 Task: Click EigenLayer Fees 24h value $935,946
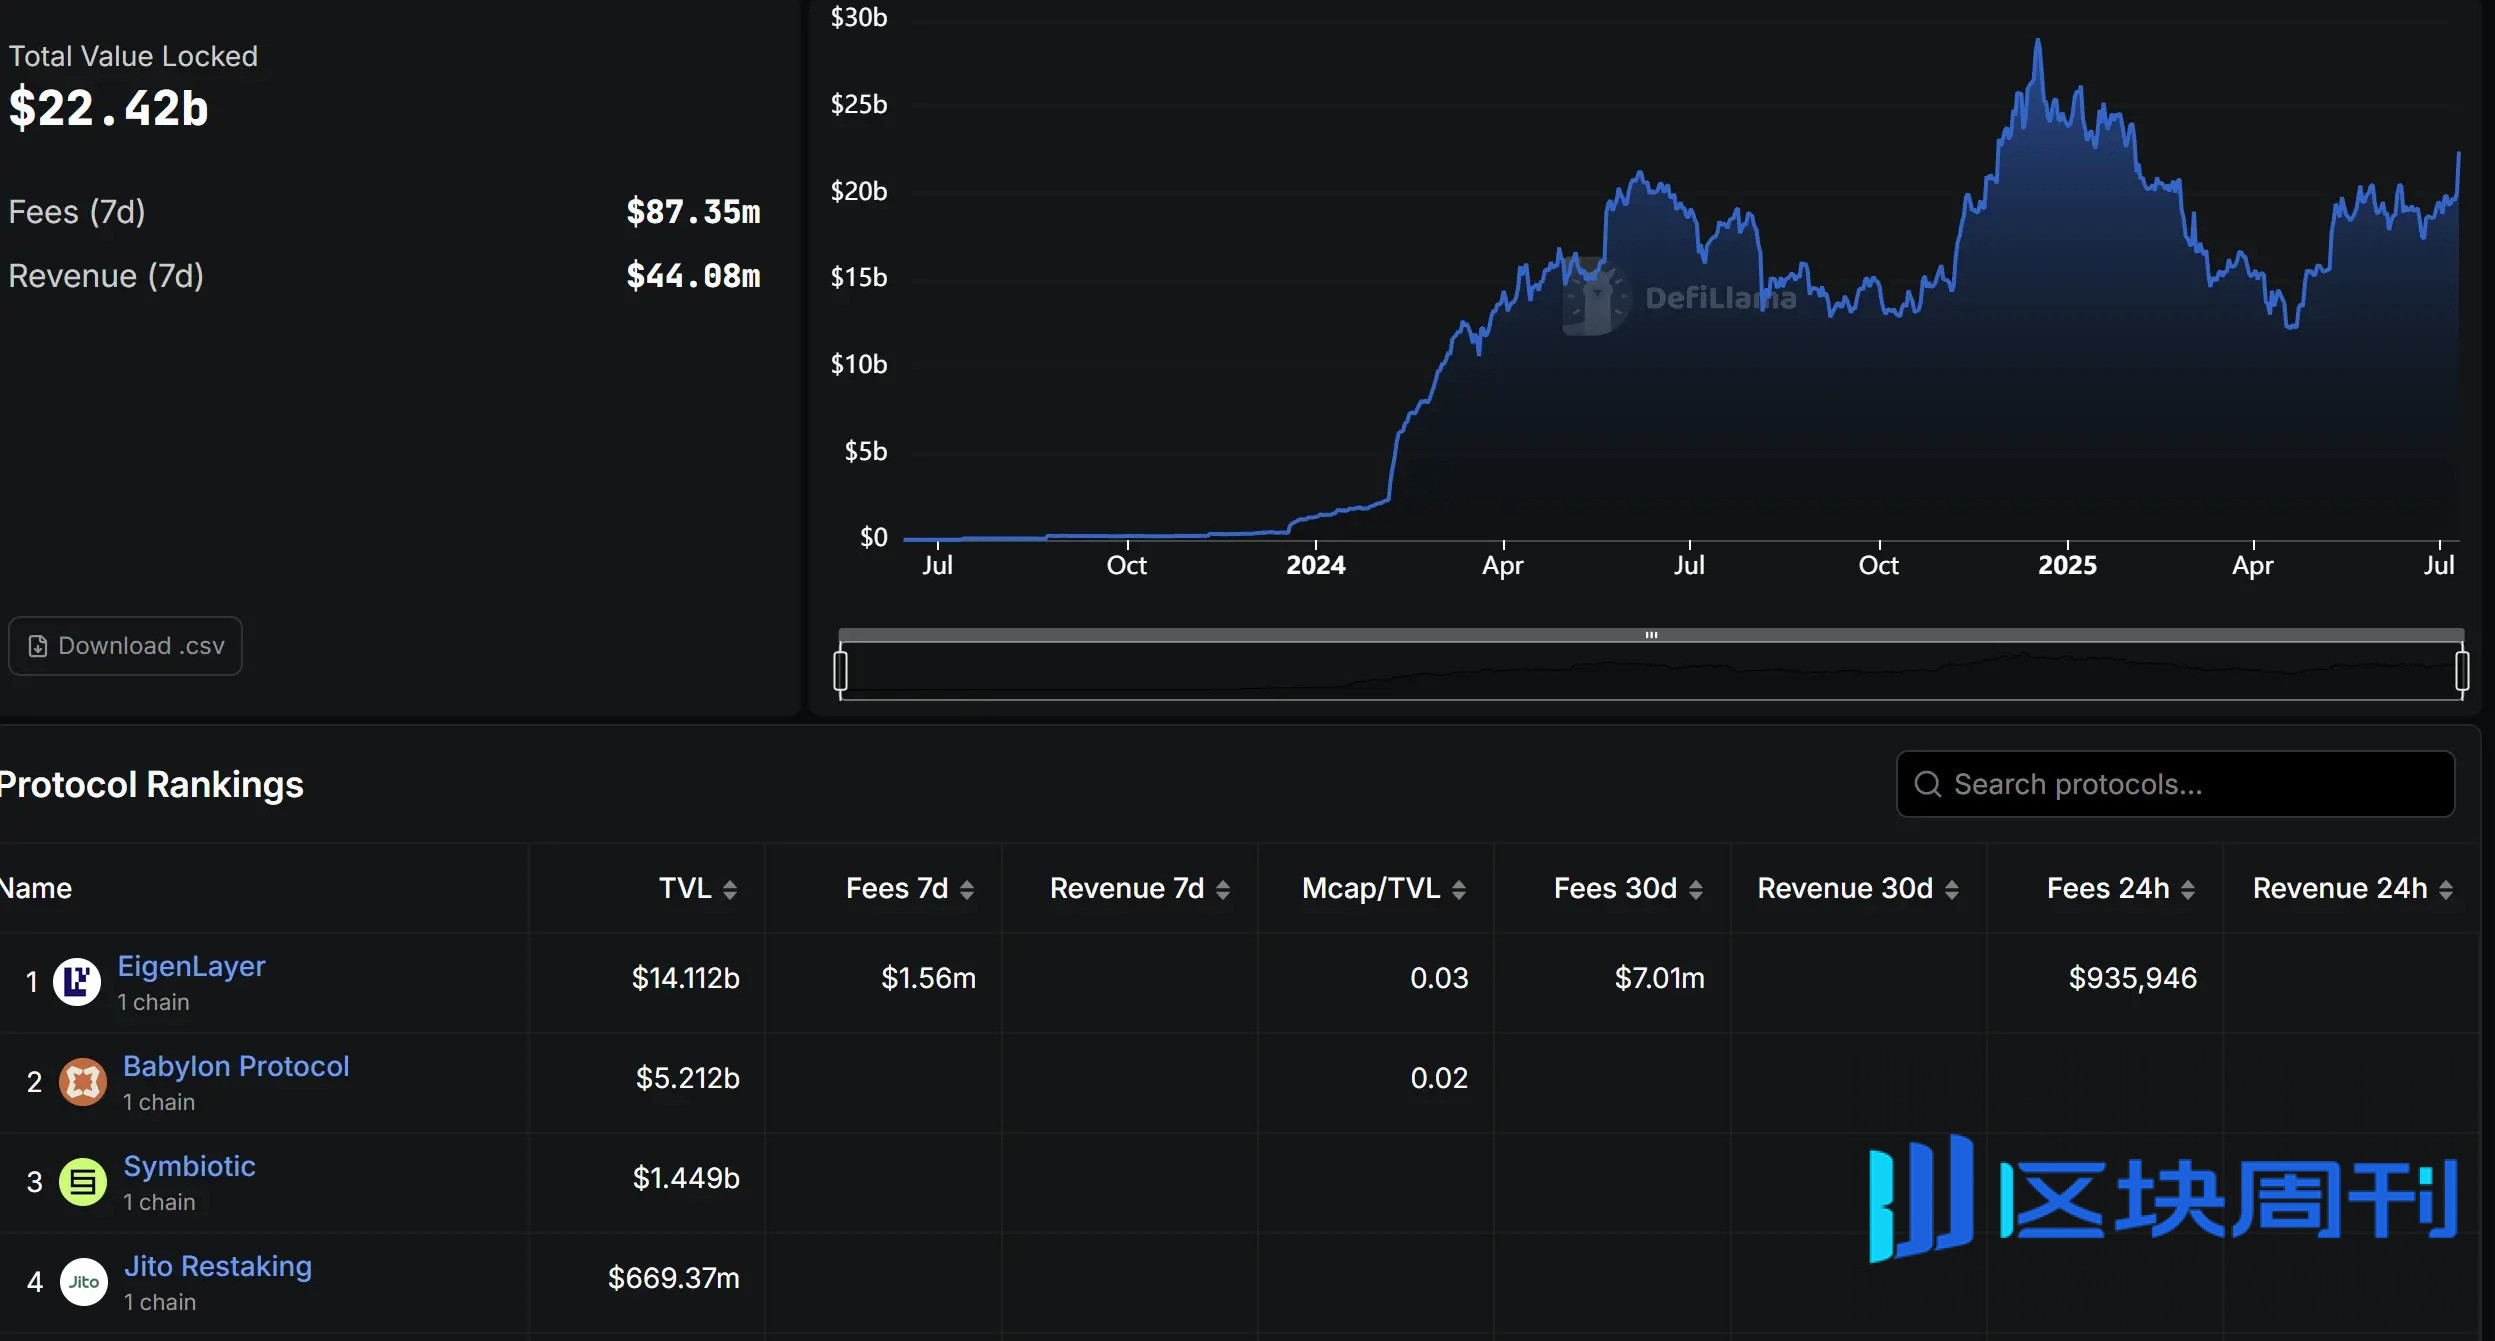tap(2132, 978)
